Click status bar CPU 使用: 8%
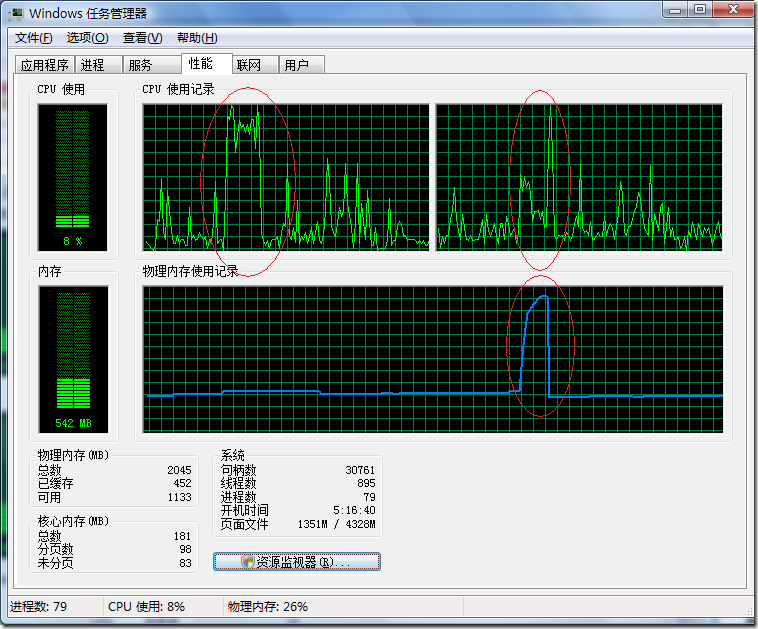Viewport: 758px width, 629px height. [146, 607]
